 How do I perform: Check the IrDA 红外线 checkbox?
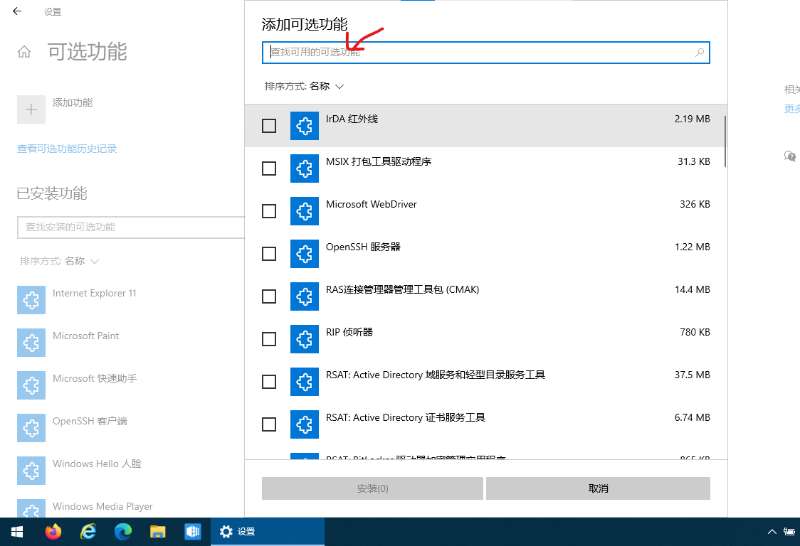[x=269, y=126]
